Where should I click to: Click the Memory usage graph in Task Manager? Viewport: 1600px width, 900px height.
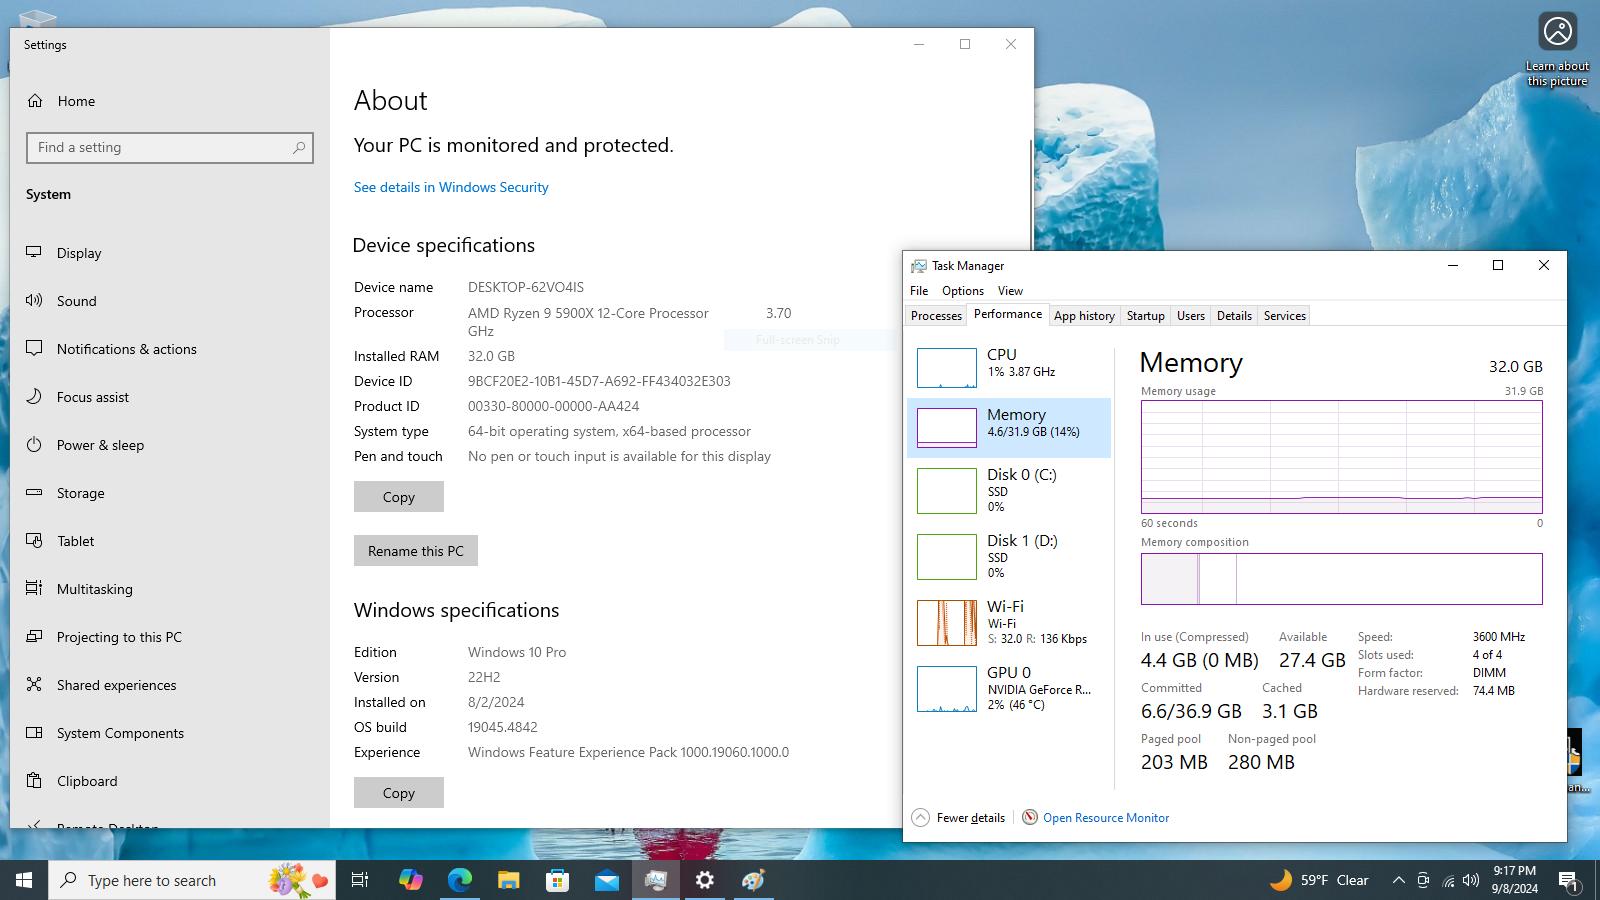1341,457
